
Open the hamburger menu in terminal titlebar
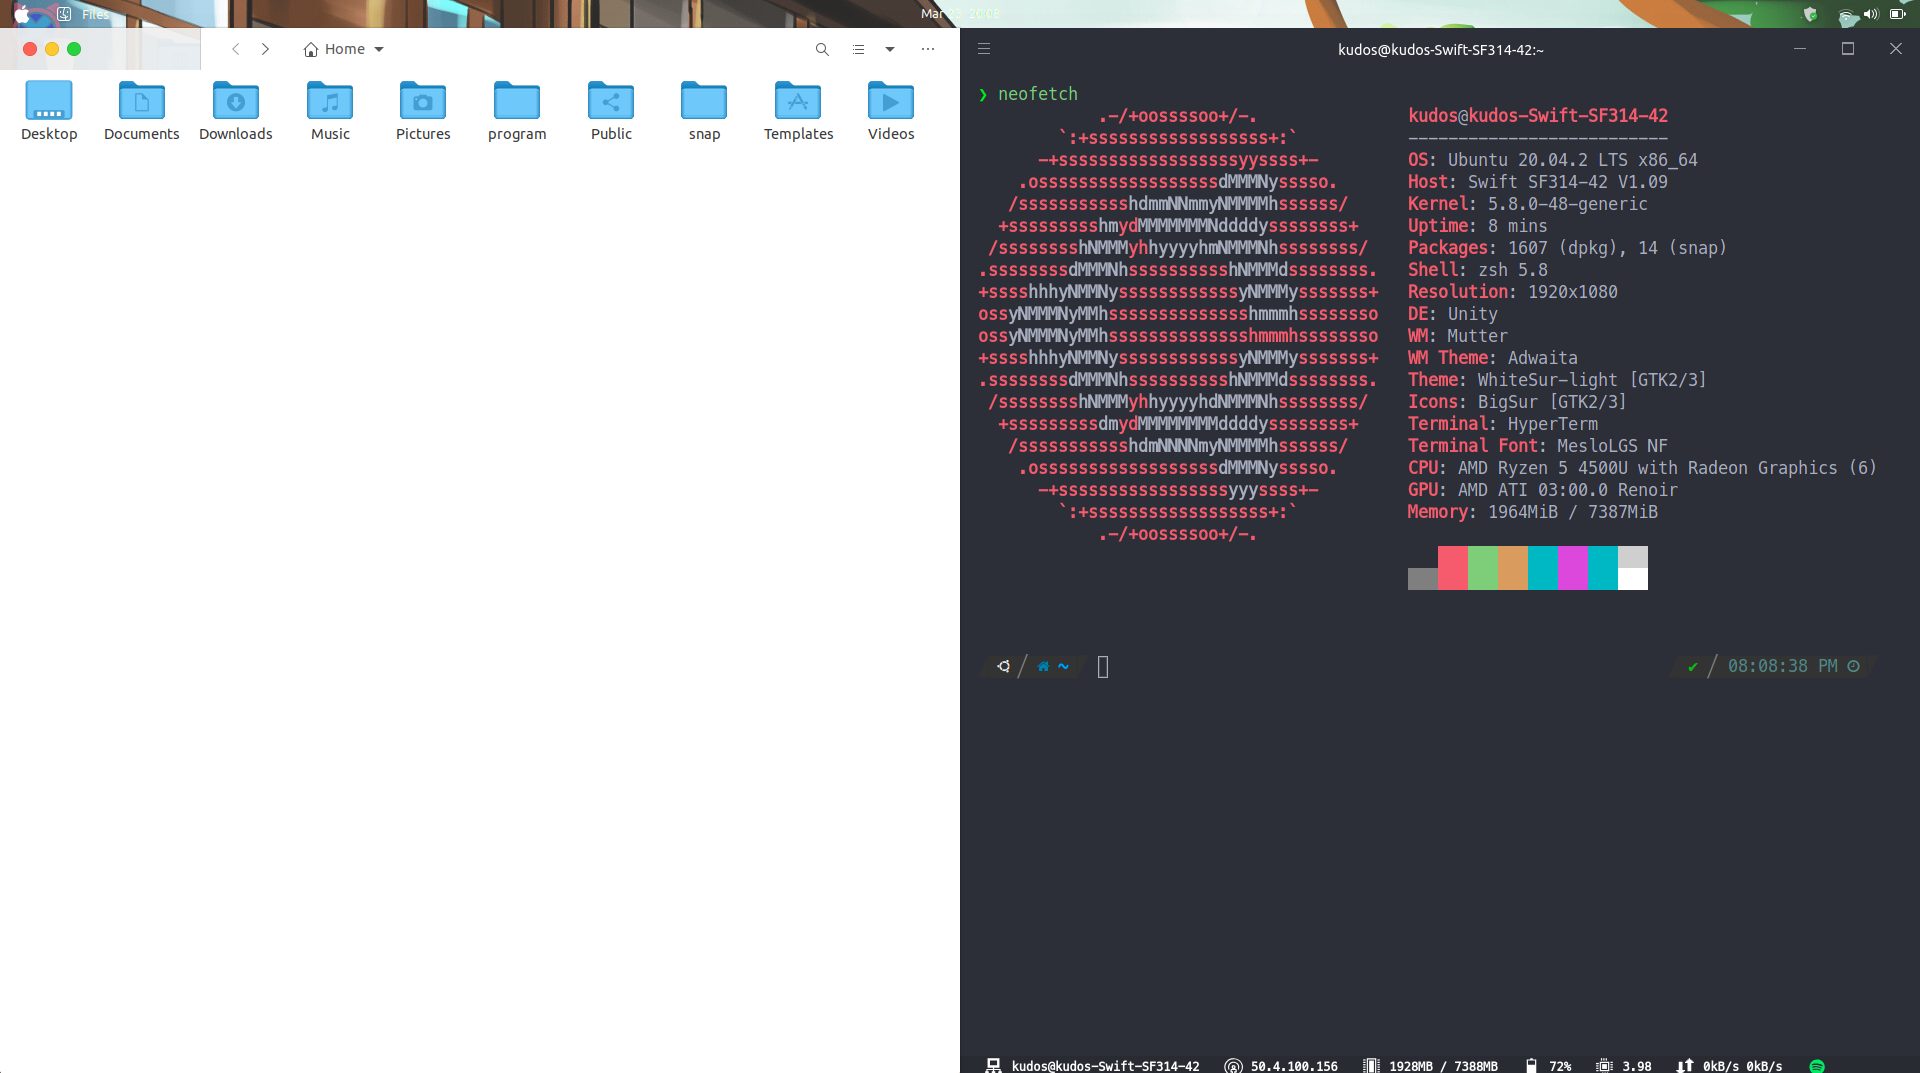pos(985,48)
